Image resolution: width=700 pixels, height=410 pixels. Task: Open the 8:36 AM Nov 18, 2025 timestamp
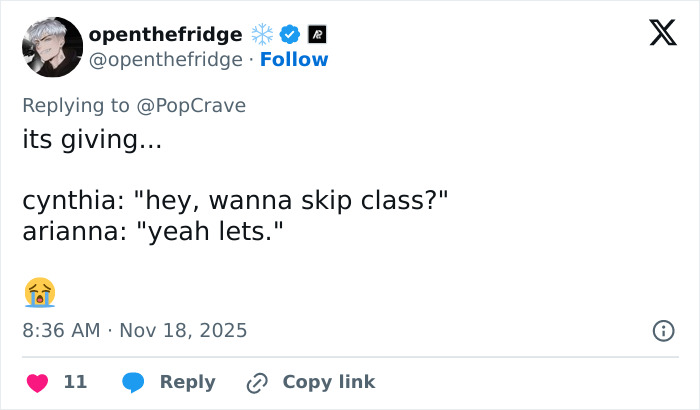134,330
